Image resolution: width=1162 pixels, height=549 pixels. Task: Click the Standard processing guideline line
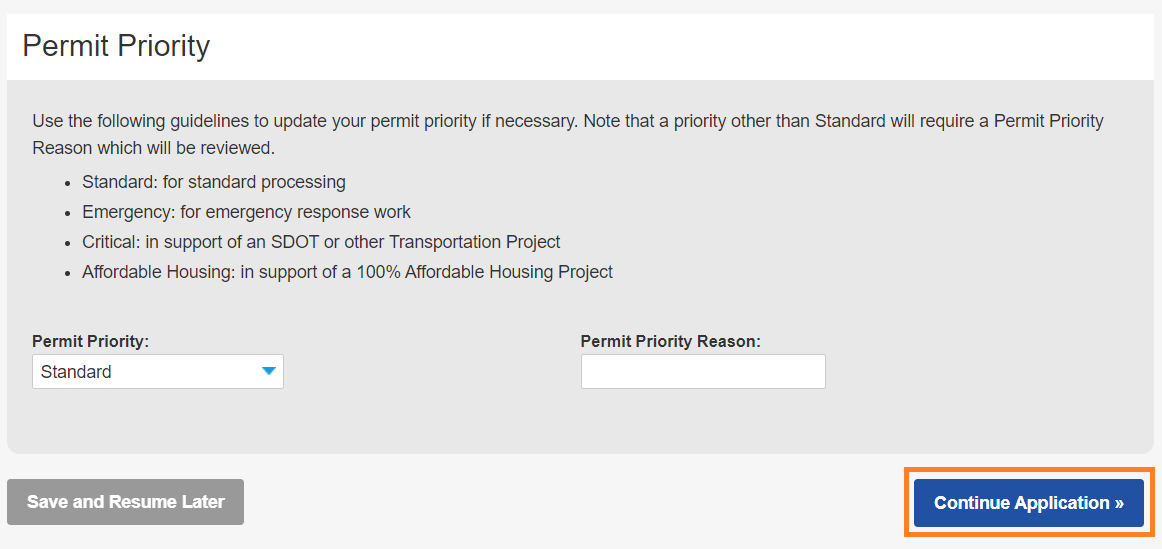[214, 182]
